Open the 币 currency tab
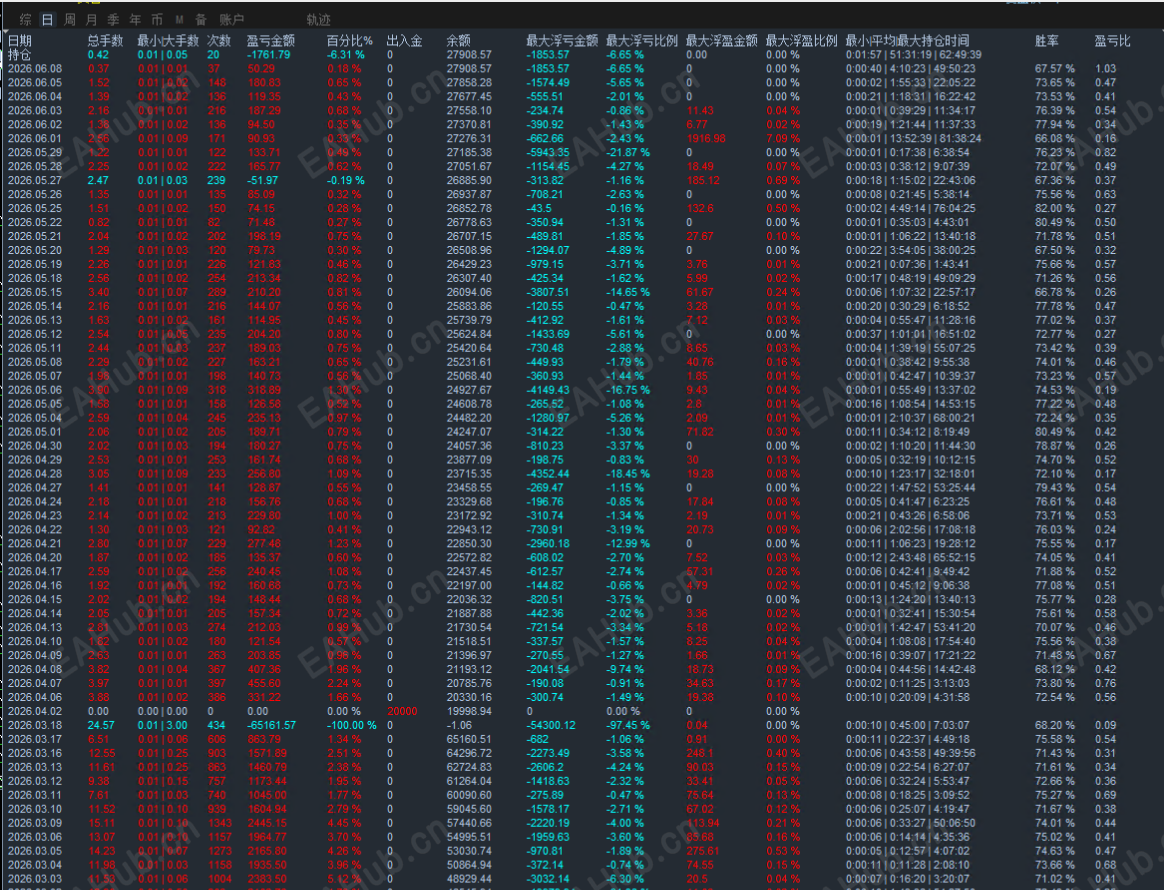The width and height of the screenshot is (1164, 890). 157,20
